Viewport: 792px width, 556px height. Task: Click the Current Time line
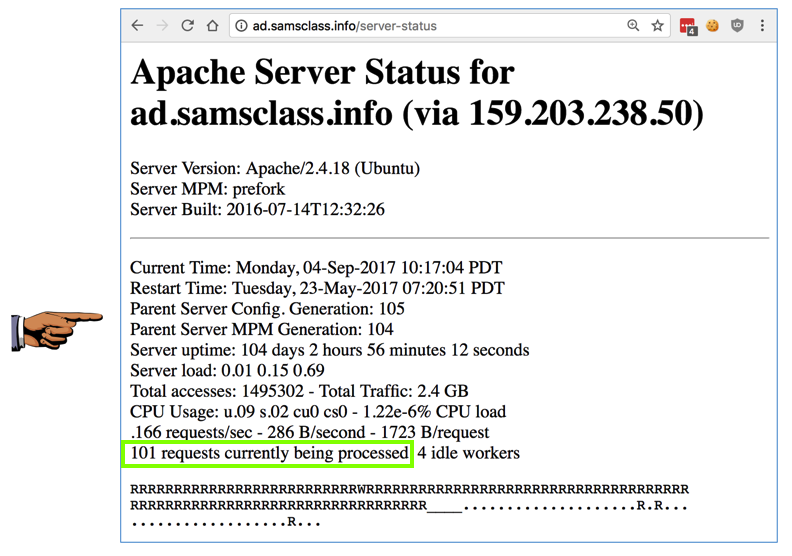click(x=316, y=268)
